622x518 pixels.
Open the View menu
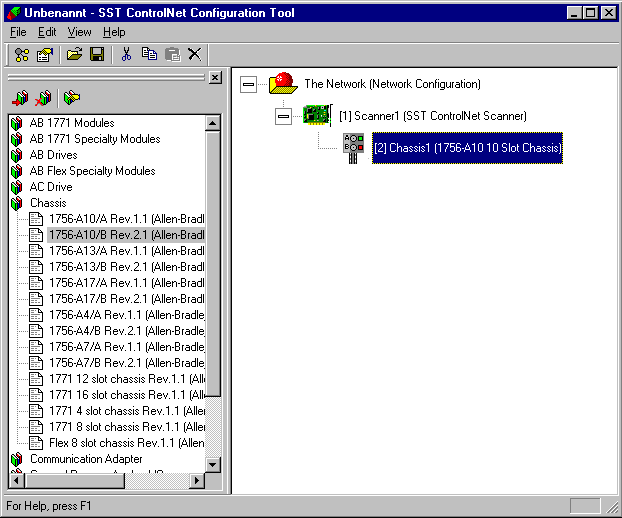(x=79, y=32)
